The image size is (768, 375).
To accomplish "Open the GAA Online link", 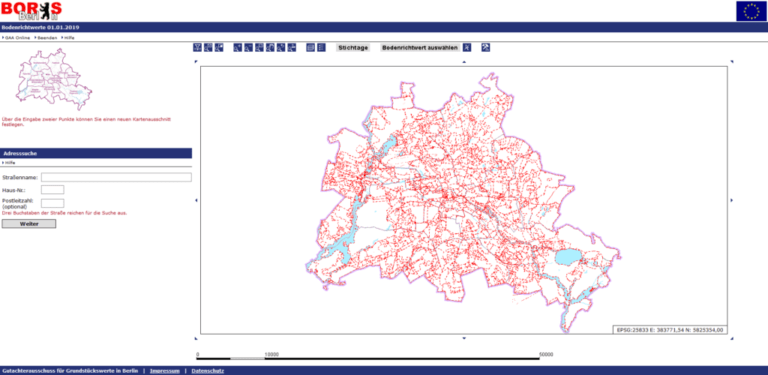I will (17, 38).
